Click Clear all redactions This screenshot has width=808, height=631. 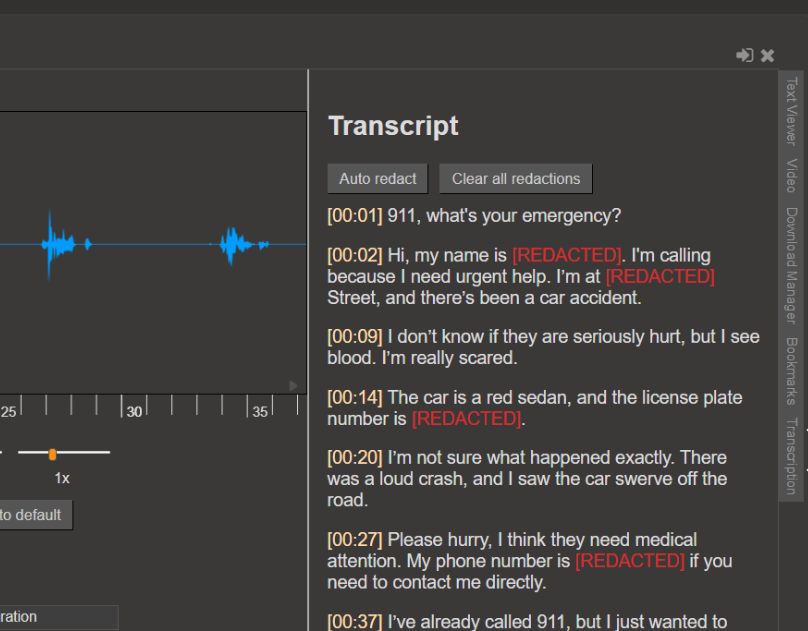pyautogui.click(x=516, y=179)
